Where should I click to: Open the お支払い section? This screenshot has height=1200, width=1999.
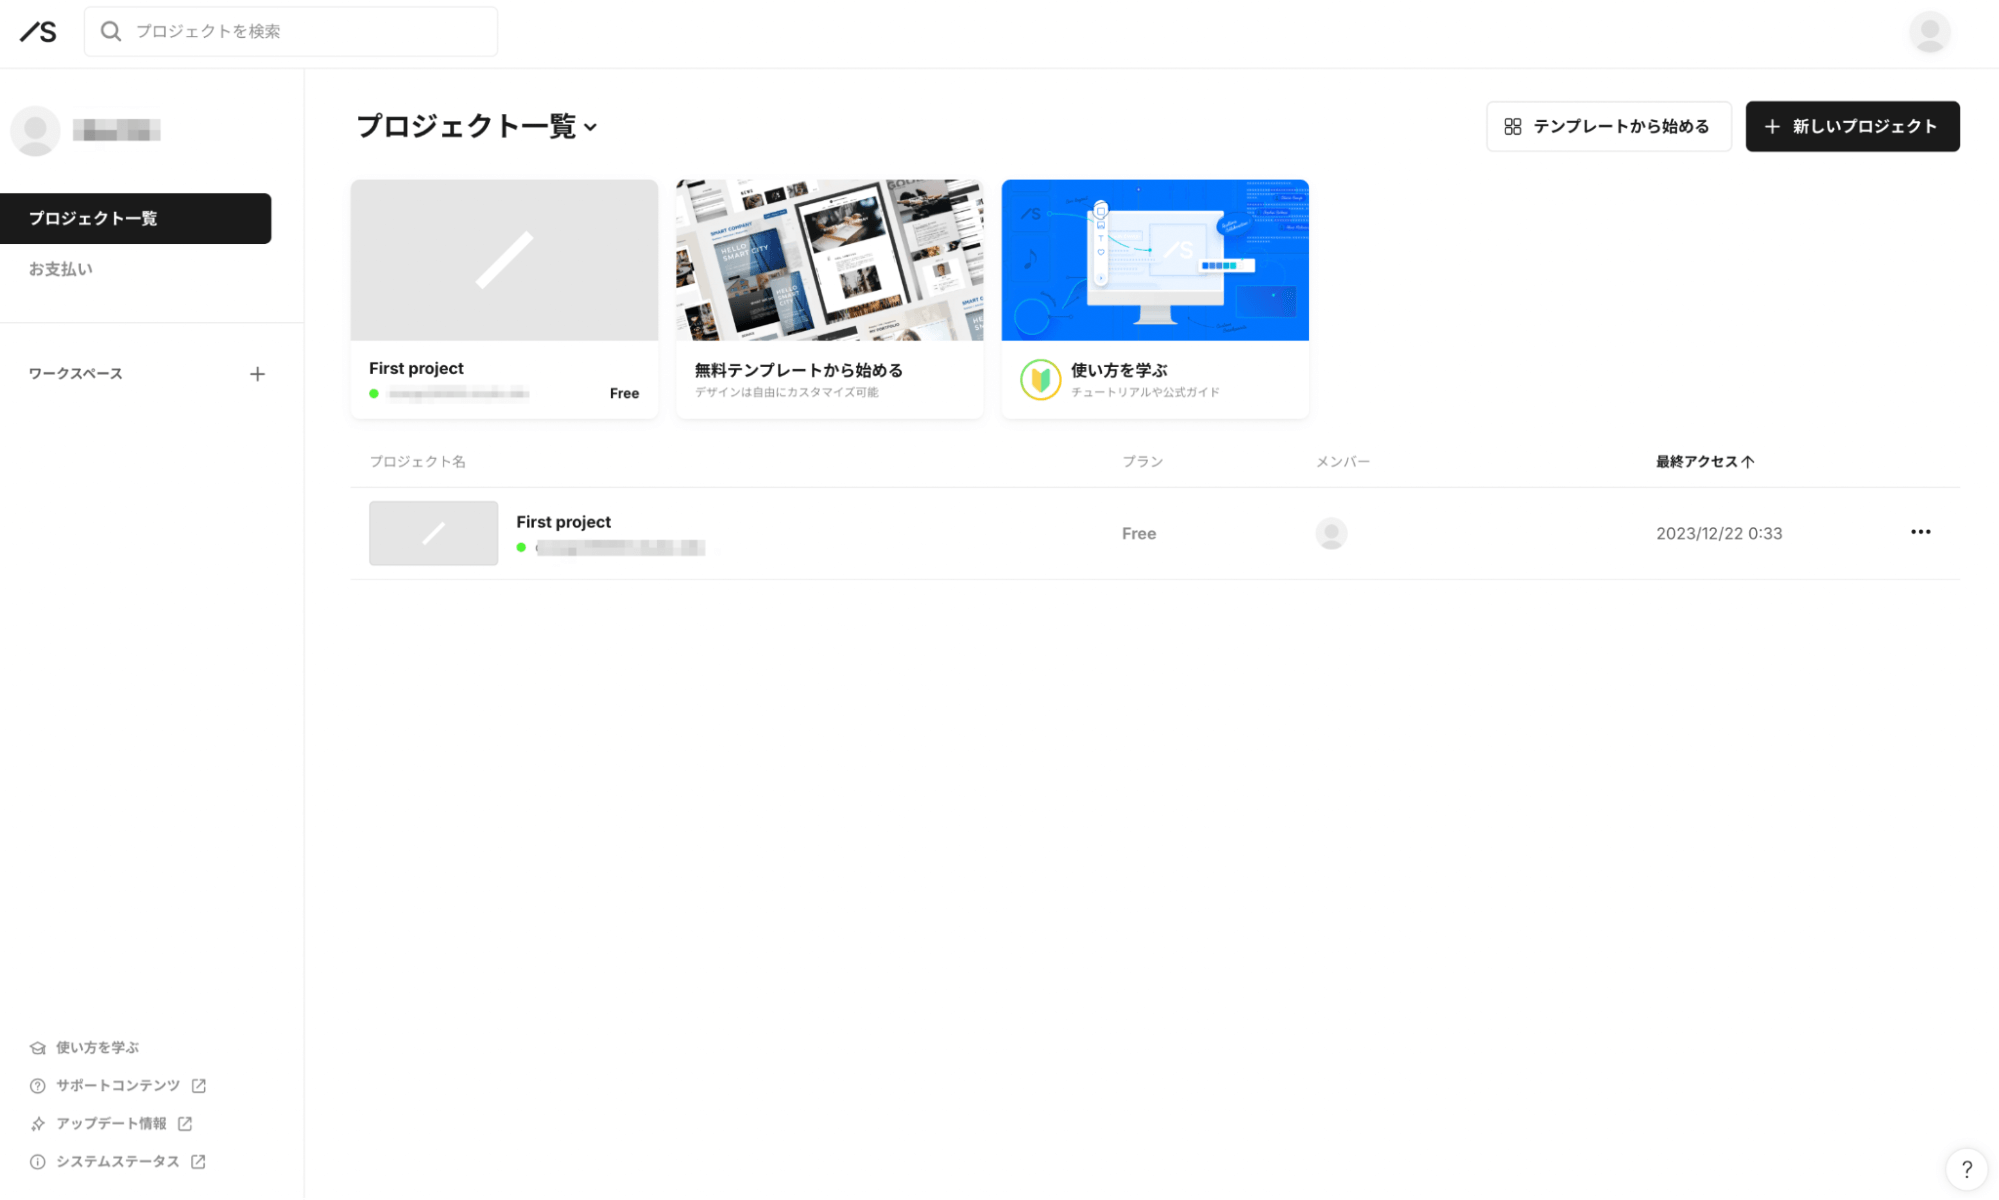[x=60, y=268]
